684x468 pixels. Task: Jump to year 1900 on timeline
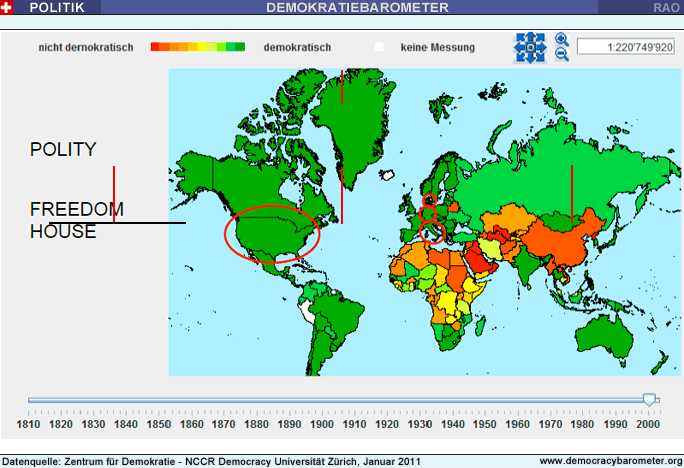pos(321,425)
